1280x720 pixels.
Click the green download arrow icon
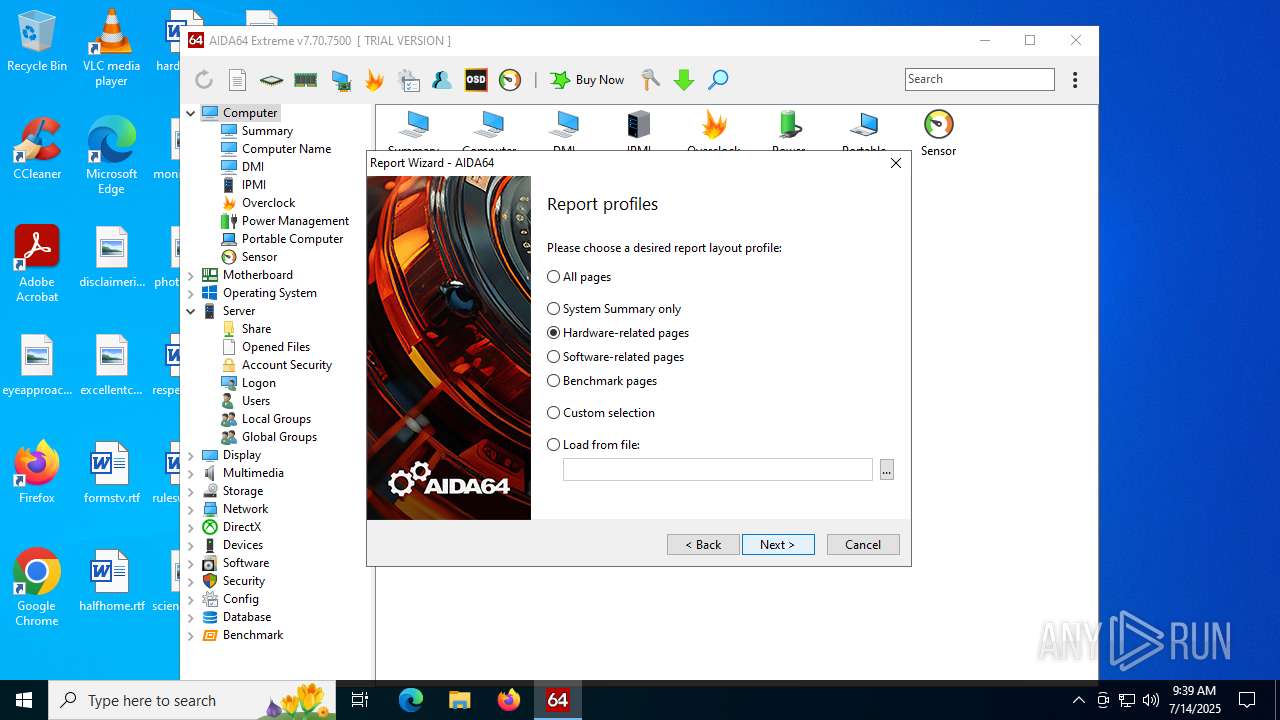click(684, 80)
